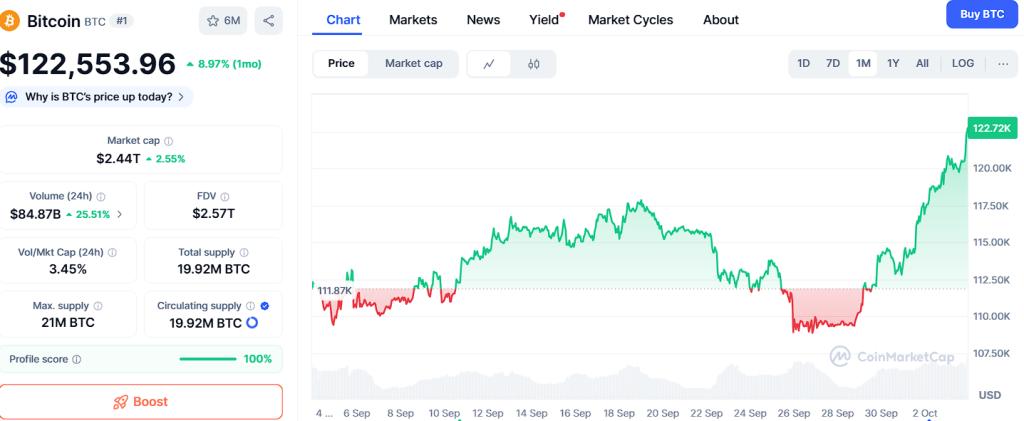The image size is (1024, 421).
Task: Open the chart more options menu
Action: pyautogui.click(x=1003, y=64)
